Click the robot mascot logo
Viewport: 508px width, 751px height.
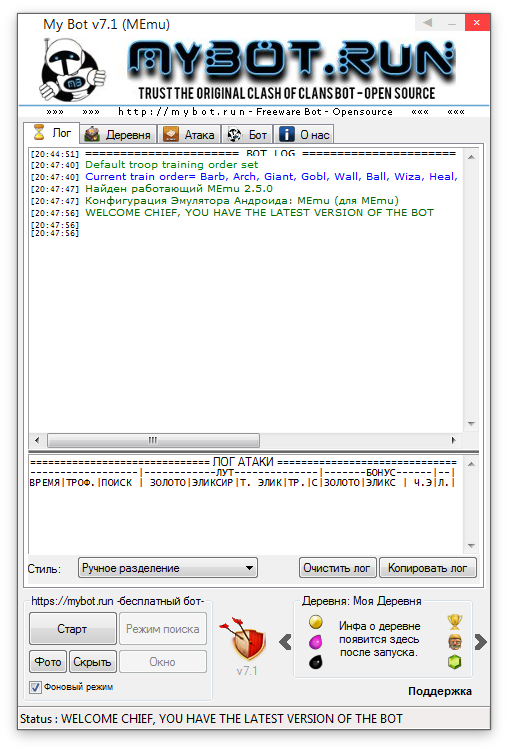[72, 70]
